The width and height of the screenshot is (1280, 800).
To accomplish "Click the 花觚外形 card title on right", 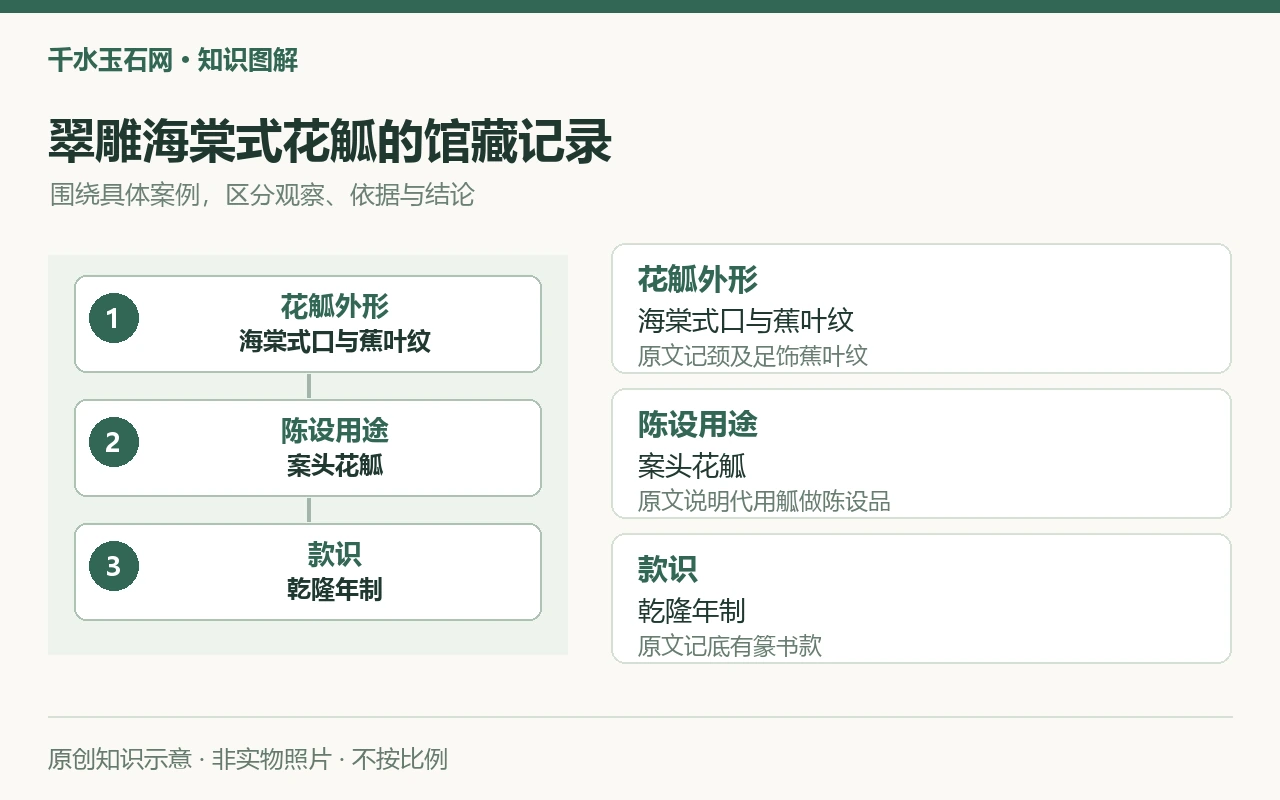I will [x=697, y=280].
